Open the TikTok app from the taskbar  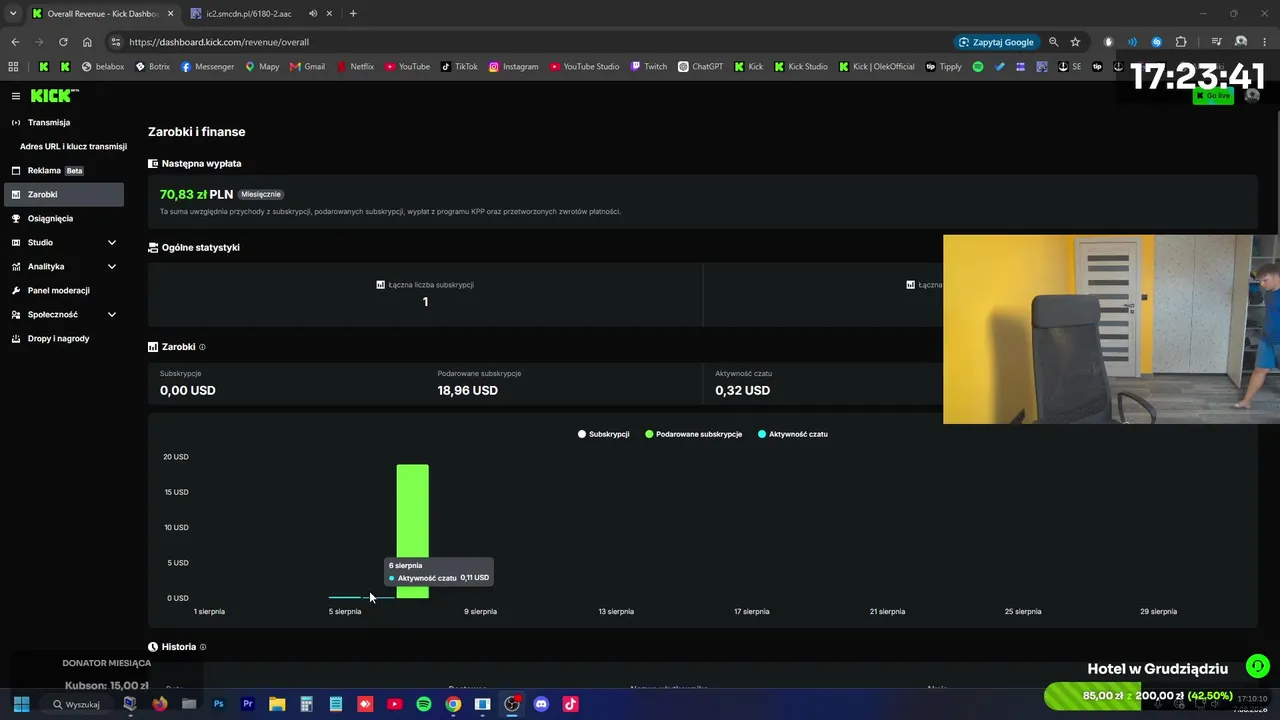pyautogui.click(x=571, y=704)
